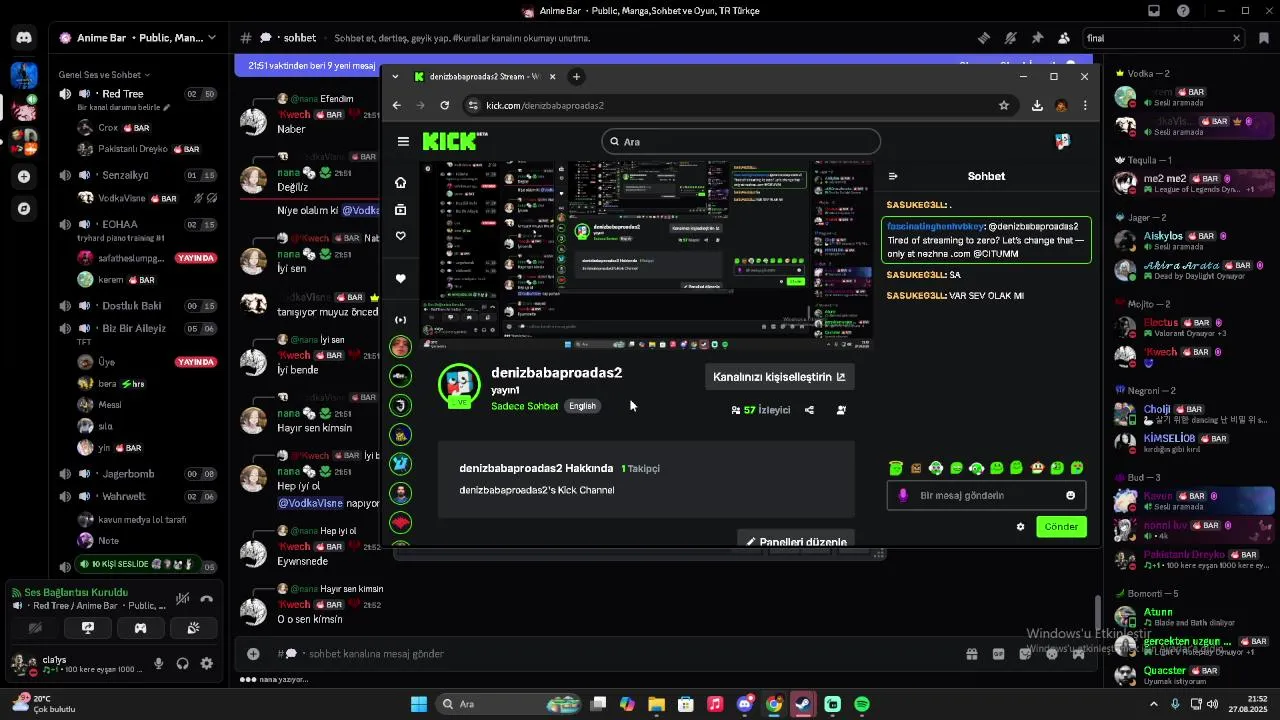Click add a server plus icon
1280x720 pixels.
[x=24, y=176]
